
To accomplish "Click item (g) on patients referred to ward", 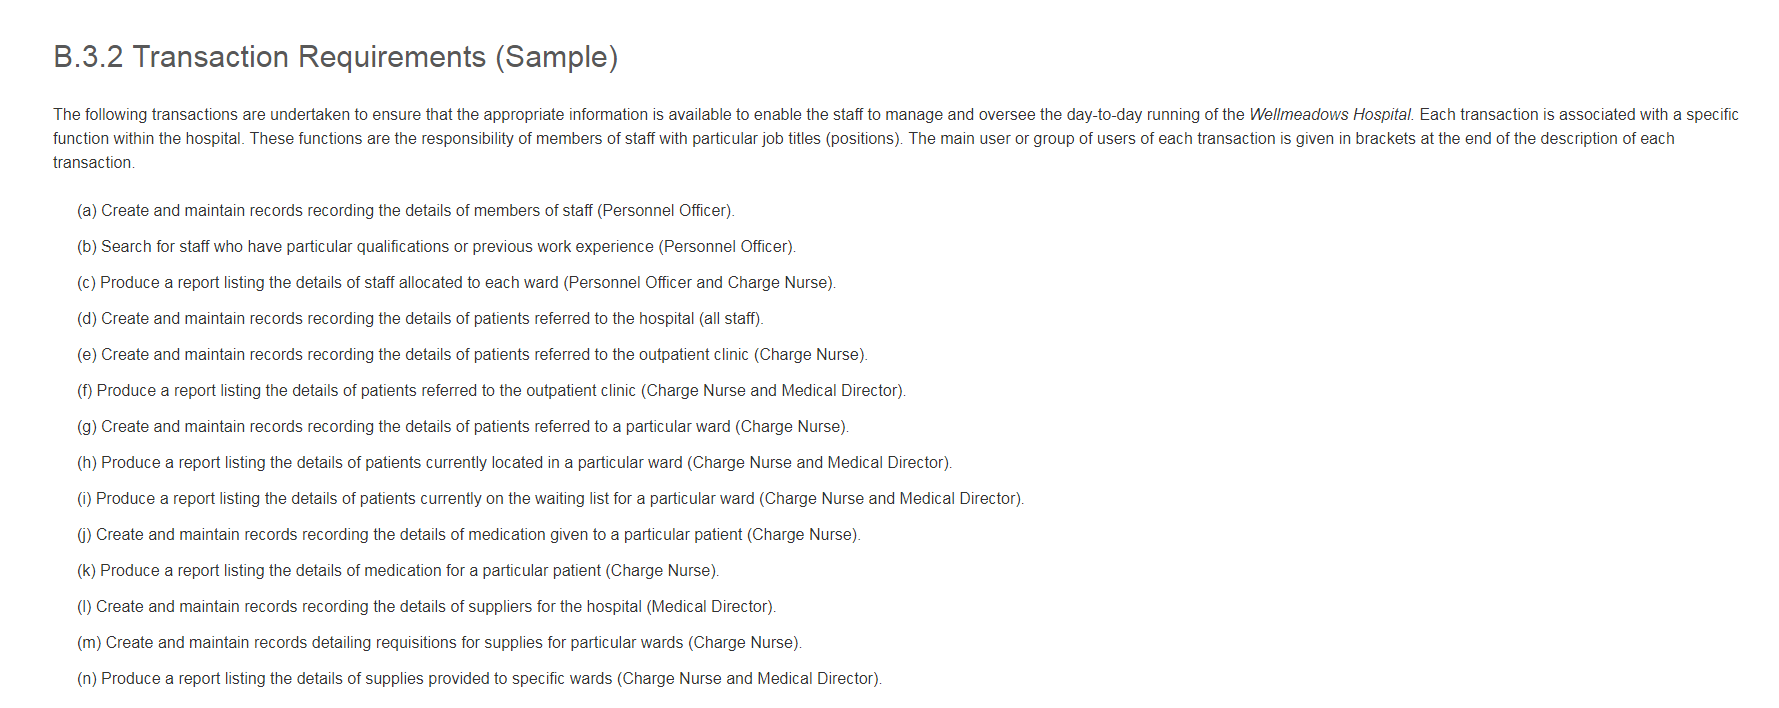I will point(462,427).
